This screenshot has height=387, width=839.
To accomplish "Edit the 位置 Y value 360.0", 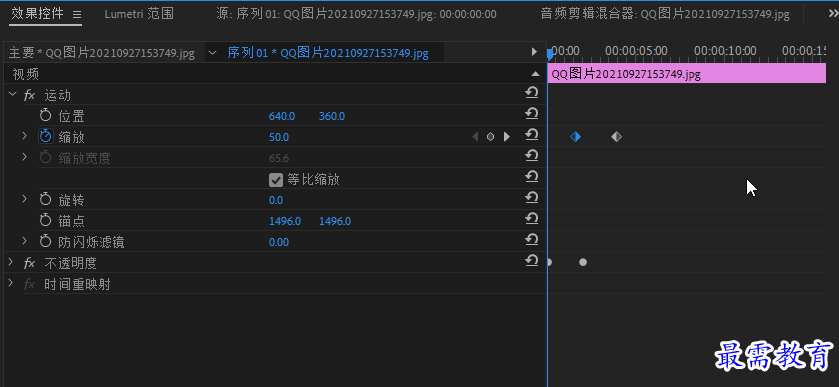I will tap(332, 116).
